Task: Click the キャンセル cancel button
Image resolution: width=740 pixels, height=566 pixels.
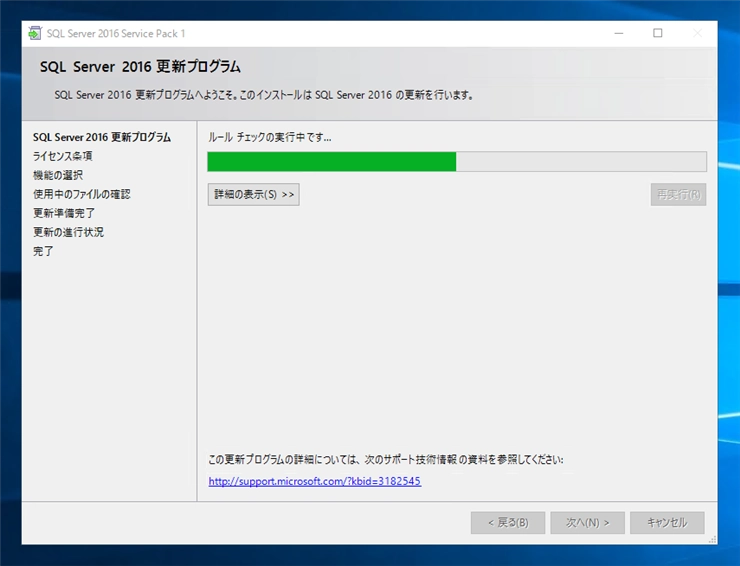Action: pyautogui.click(x=667, y=523)
